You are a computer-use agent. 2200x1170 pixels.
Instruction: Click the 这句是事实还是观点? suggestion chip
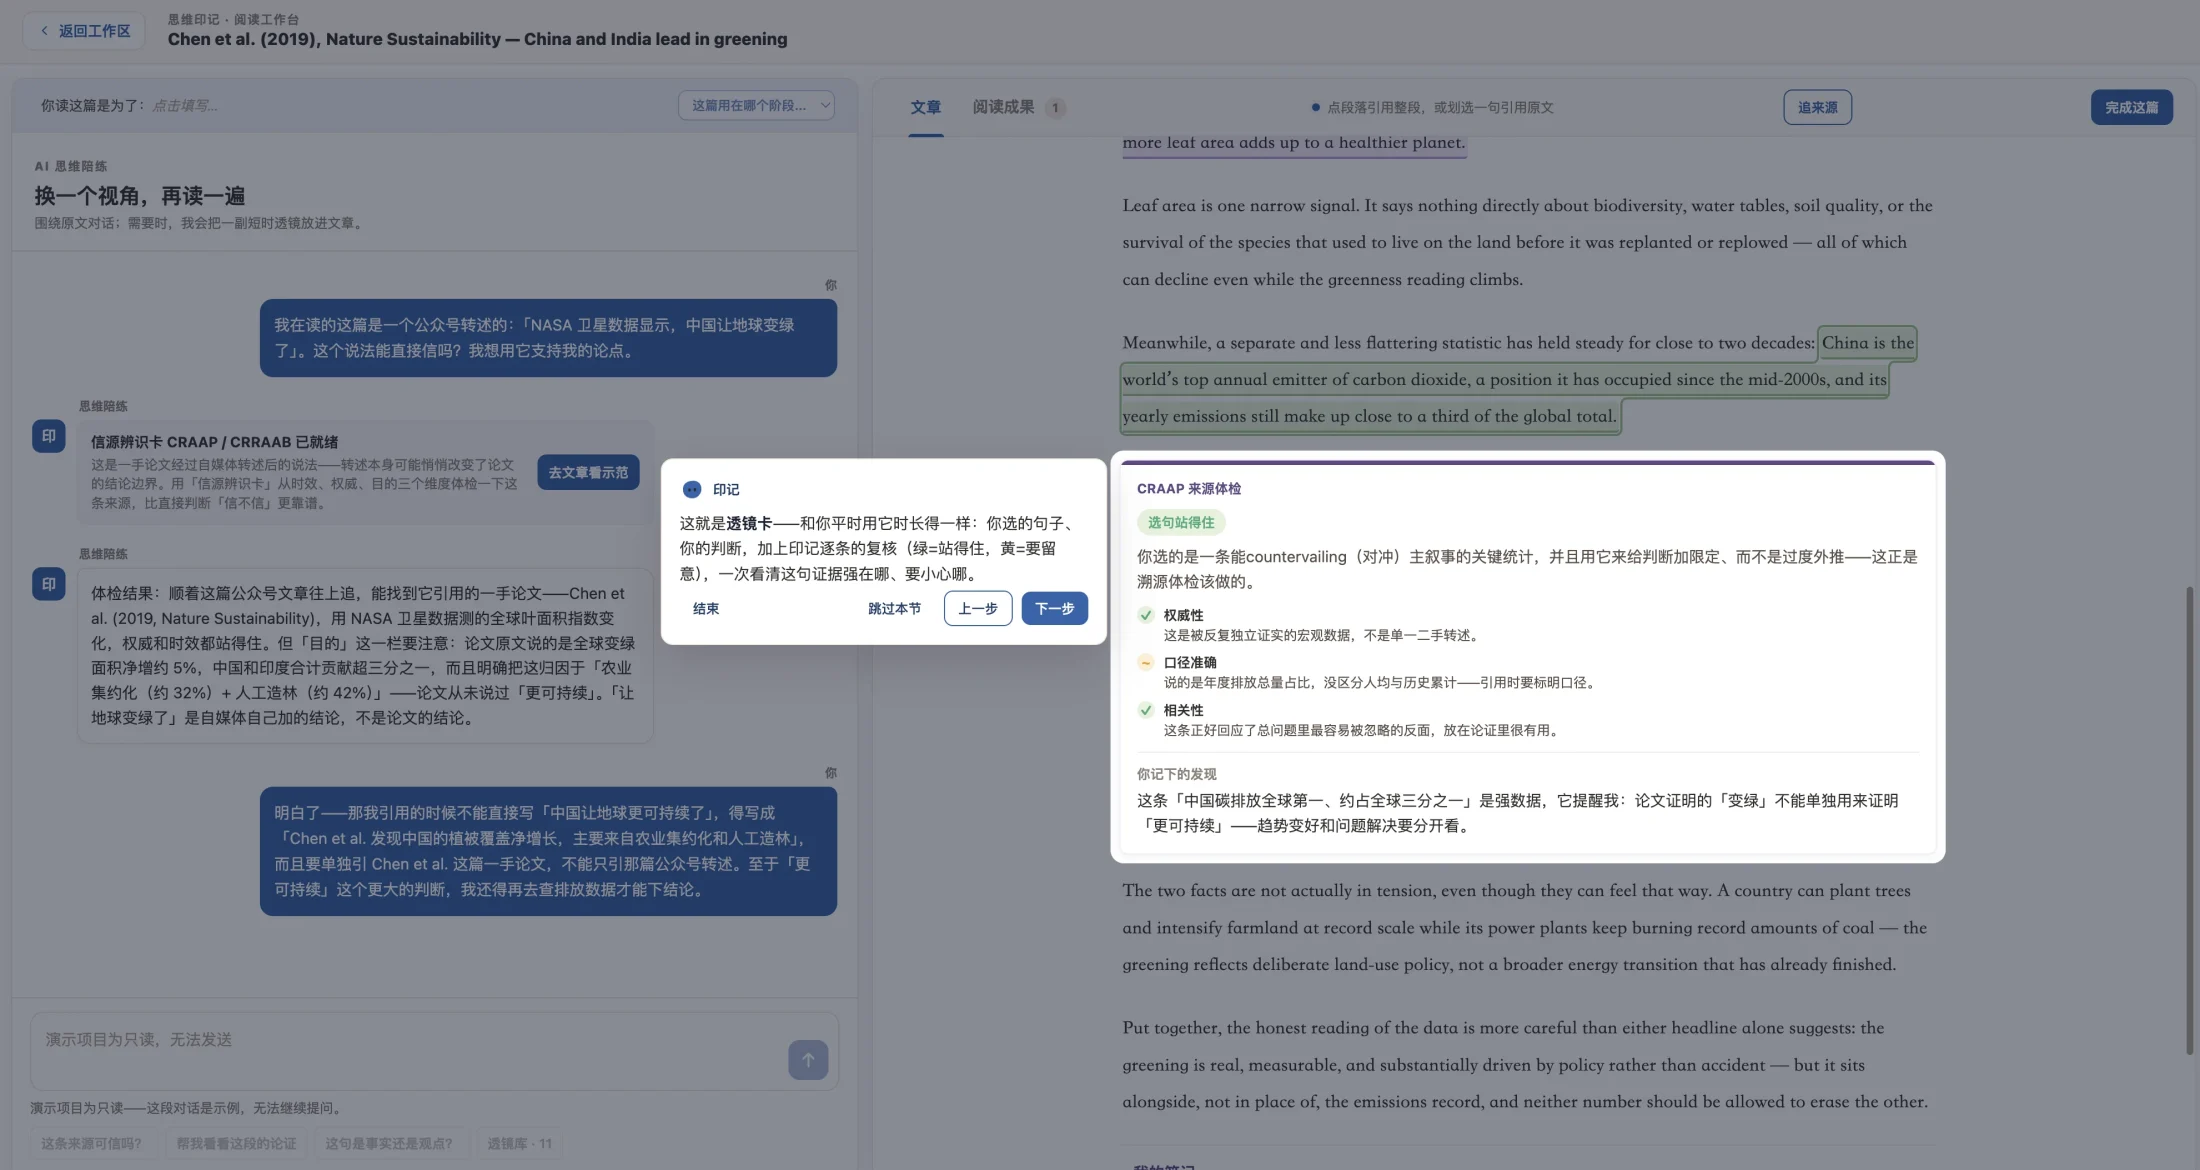coord(389,1143)
